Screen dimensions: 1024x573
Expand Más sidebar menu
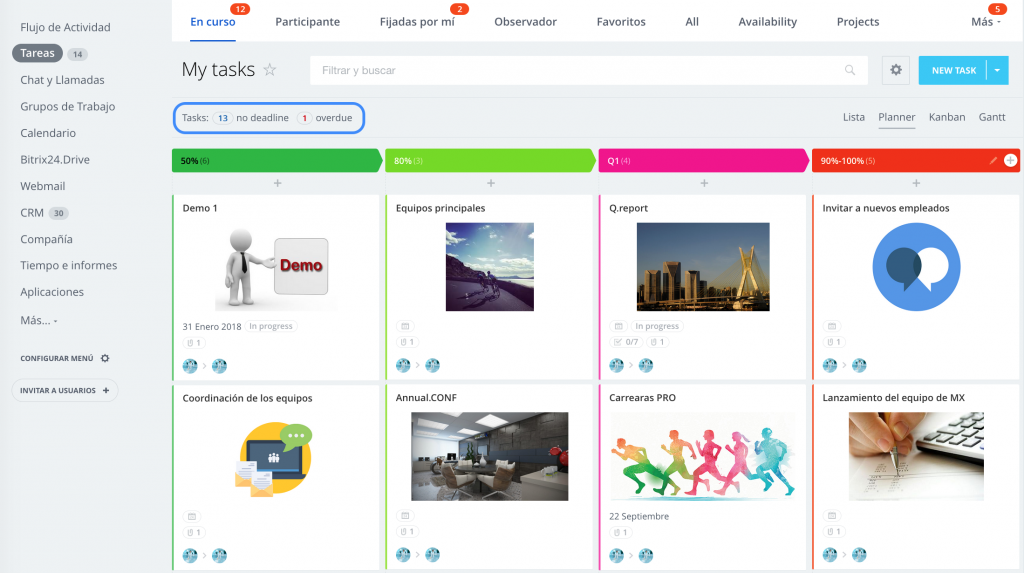(39, 320)
